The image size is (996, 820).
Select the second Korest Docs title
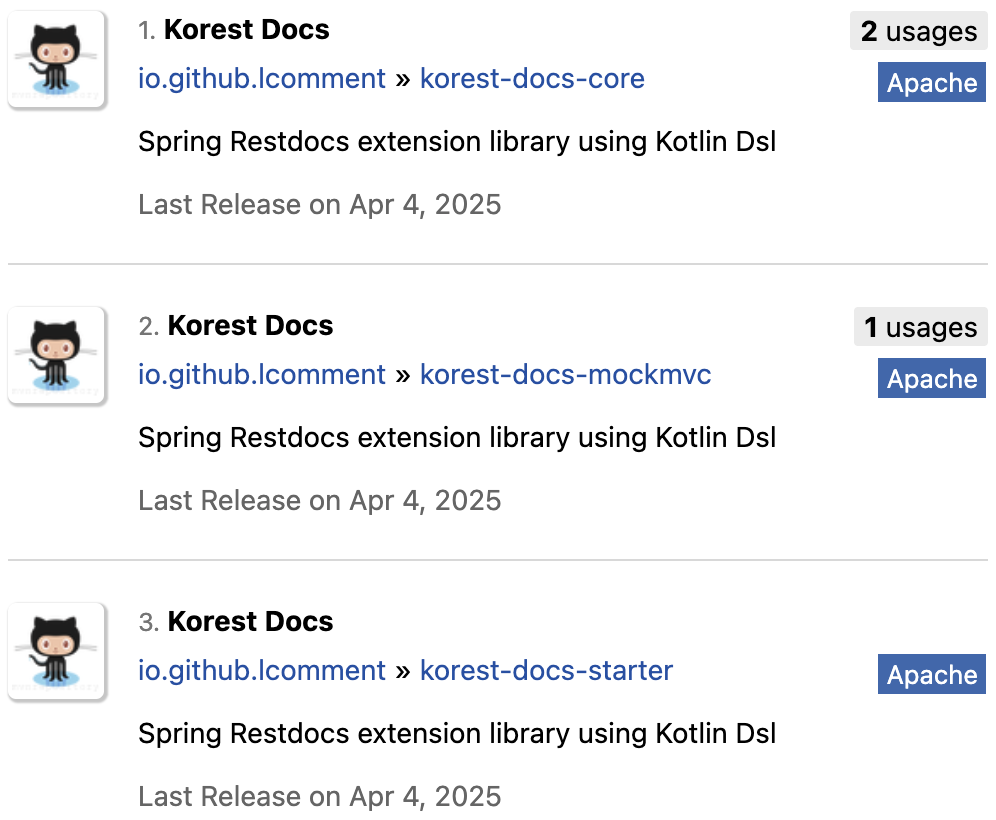(250, 326)
